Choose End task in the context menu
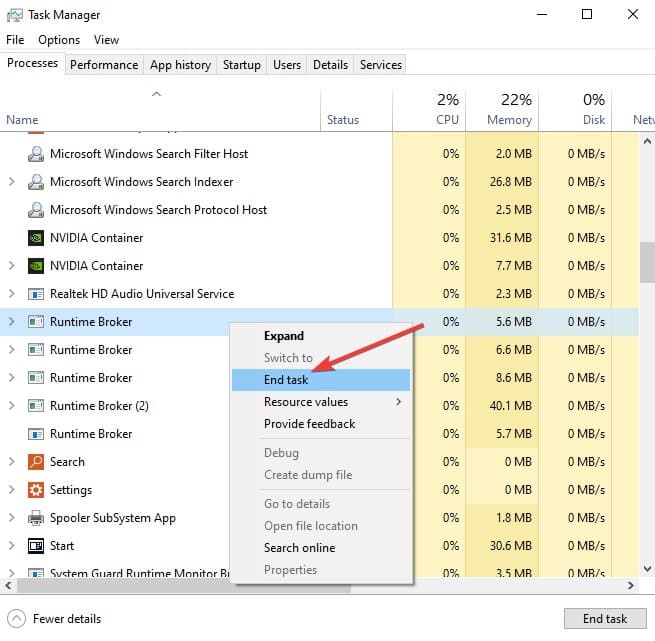 click(321, 380)
